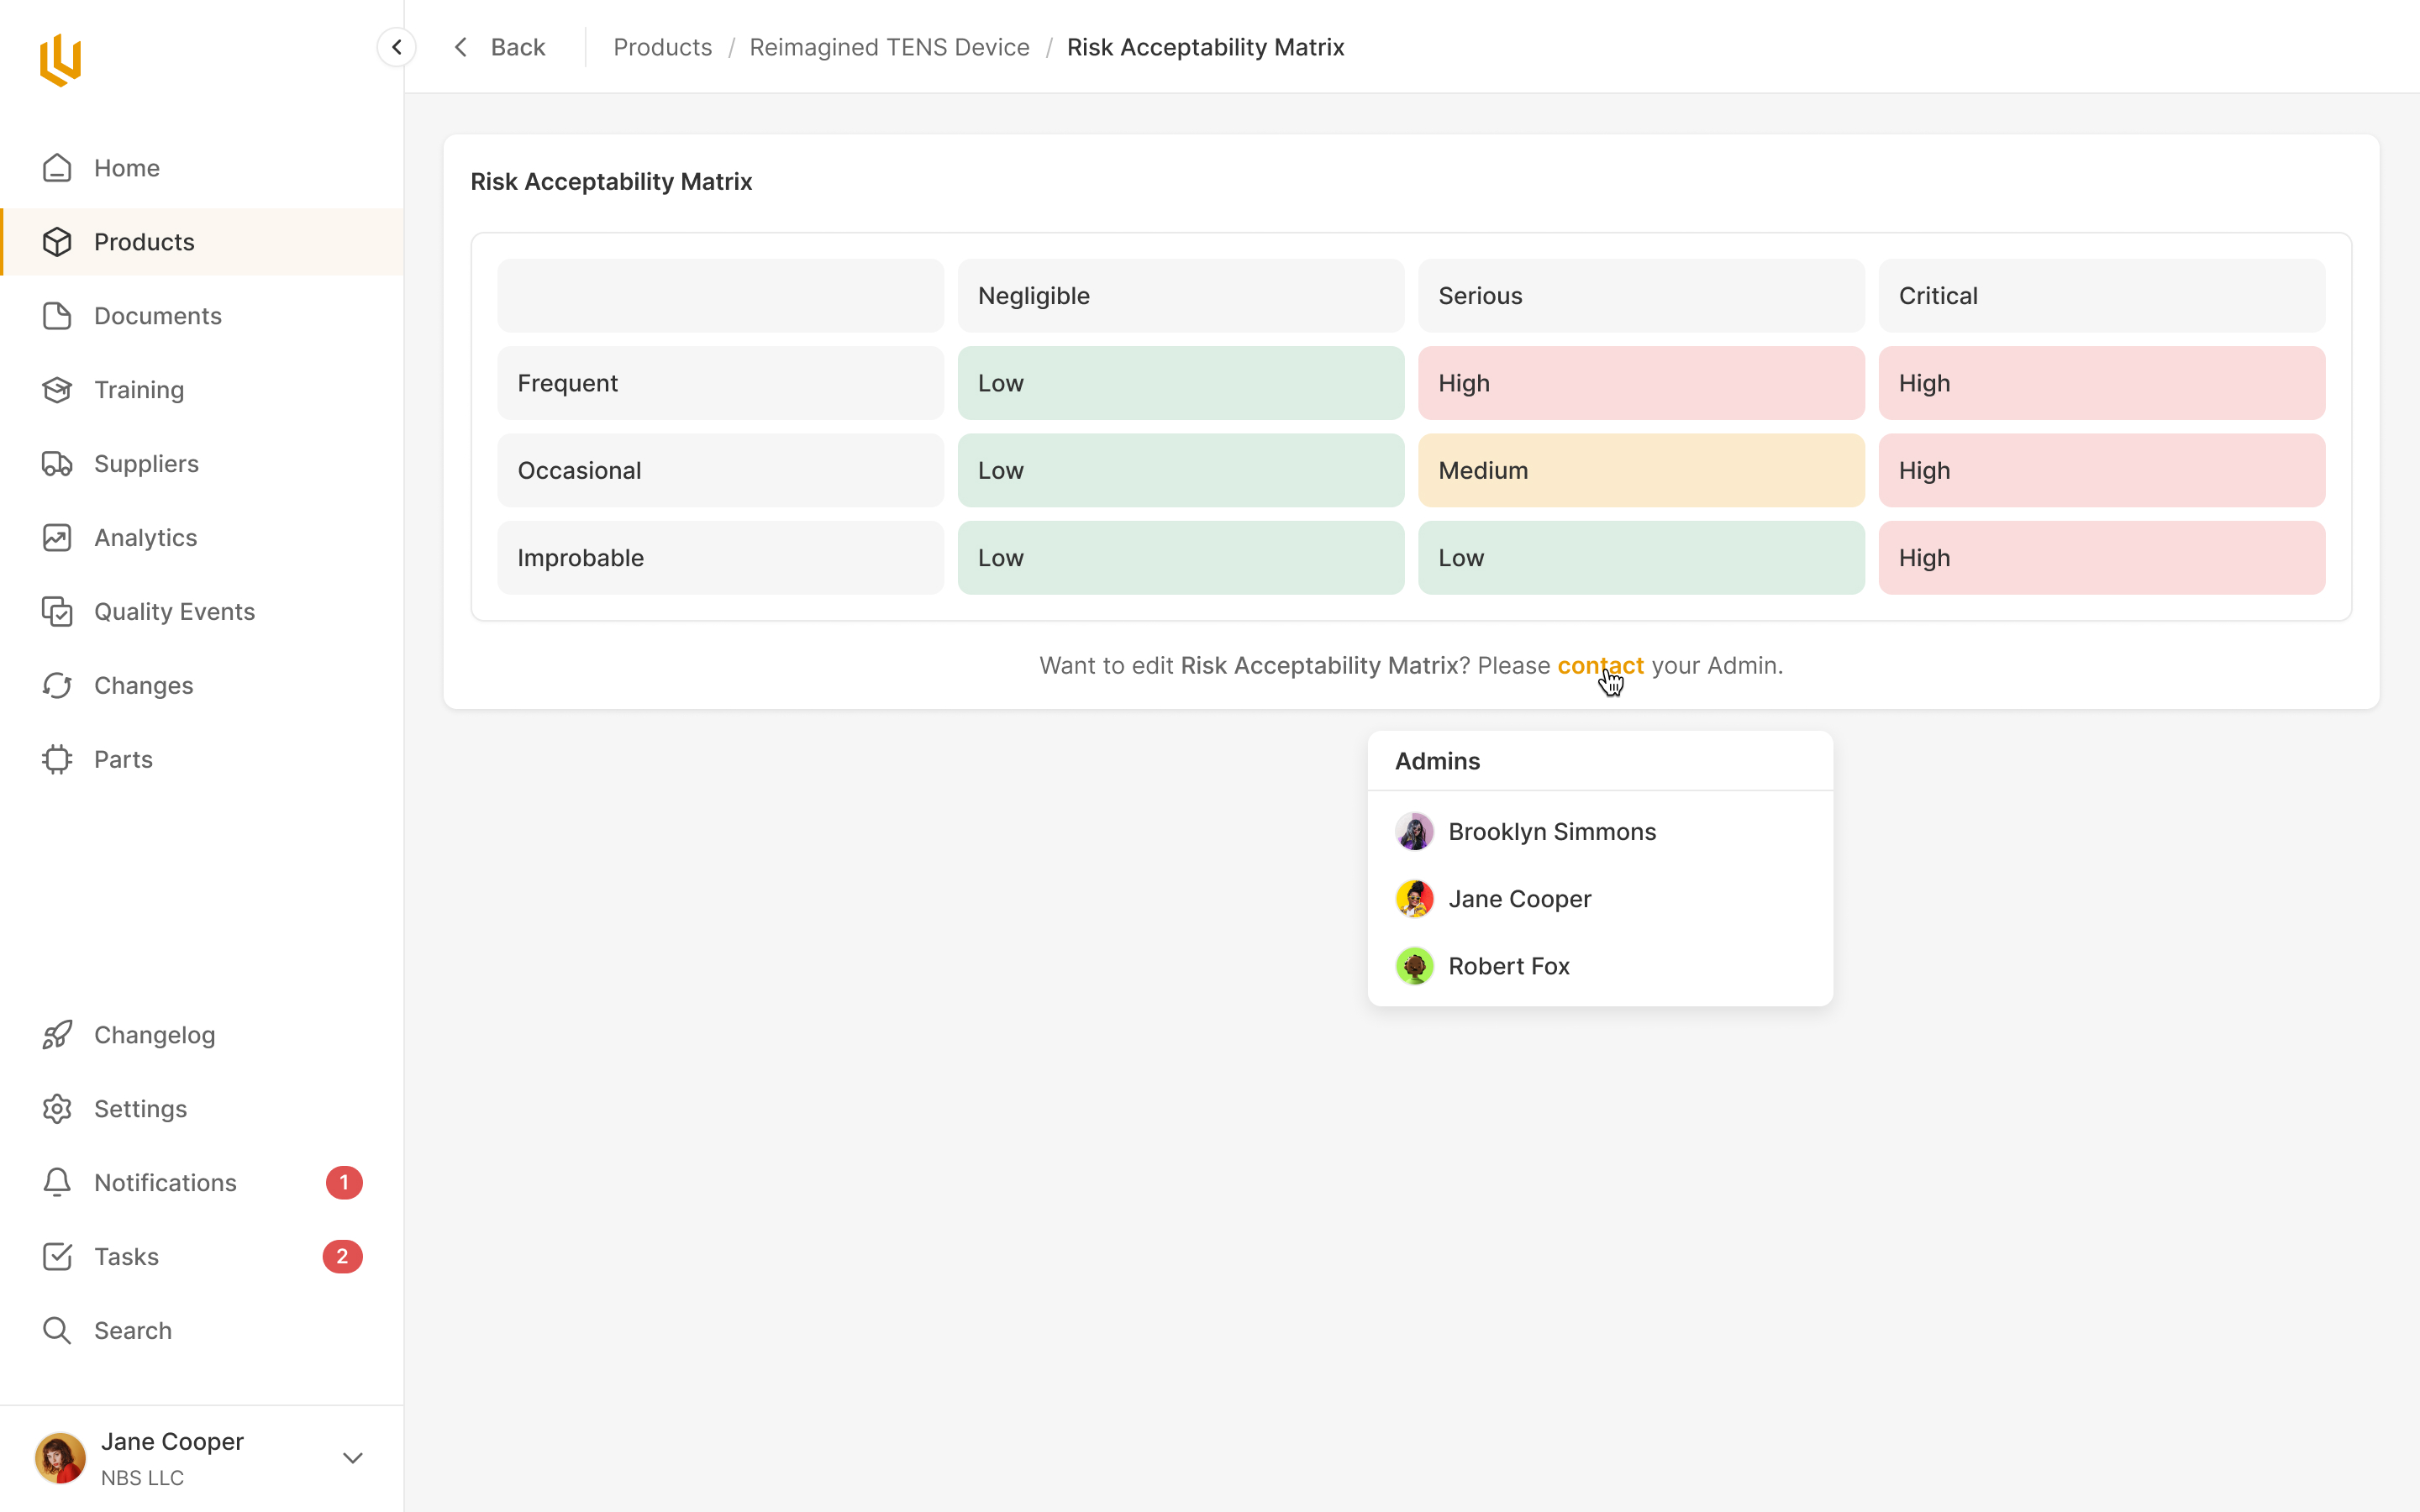The height and width of the screenshot is (1512, 2420).
Task: Click the Search magnifier icon
Action: coord(57,1331)
